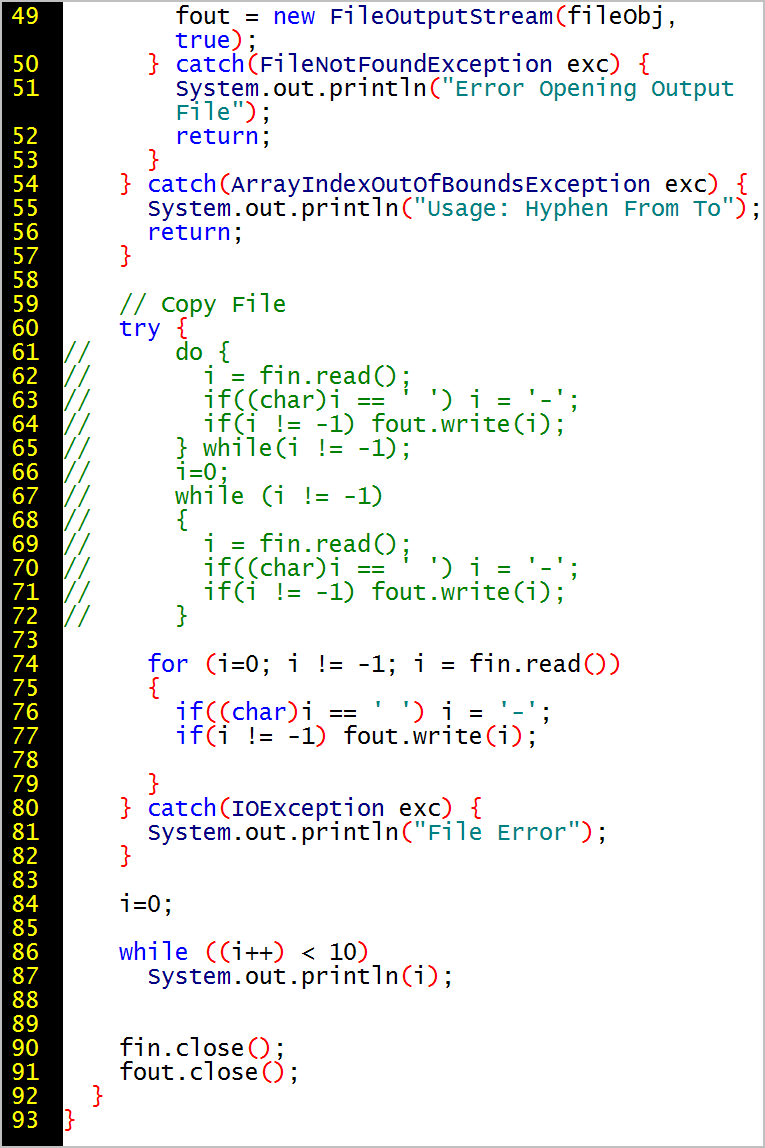This screenshot has width=765, height=1148.
Task: Click the string "Usage: Hyphen From To"
Action: click(574, 209)
